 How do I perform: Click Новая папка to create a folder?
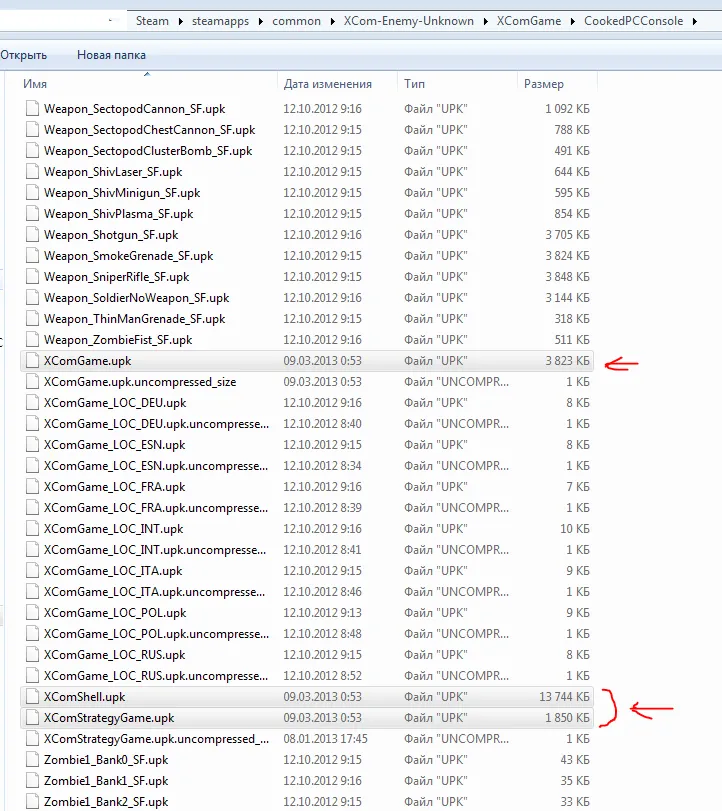[111, 55]
